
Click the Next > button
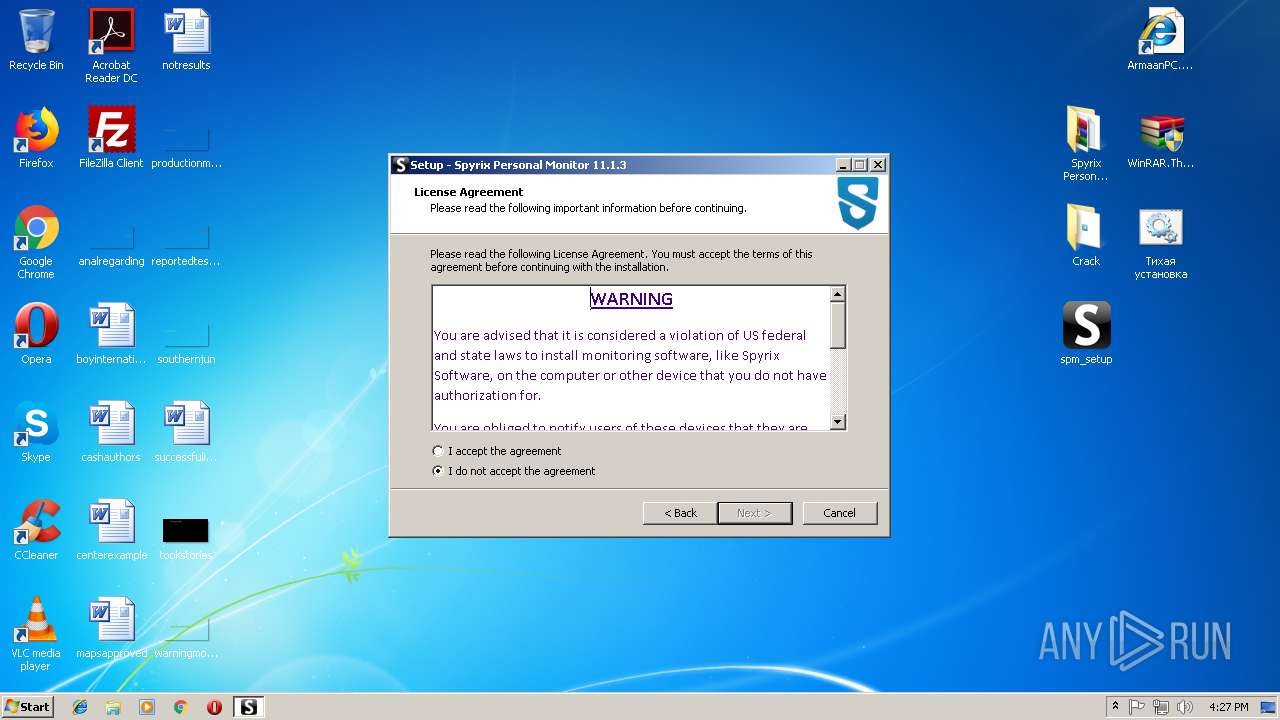pyautogui.click(x=754, y=513)
